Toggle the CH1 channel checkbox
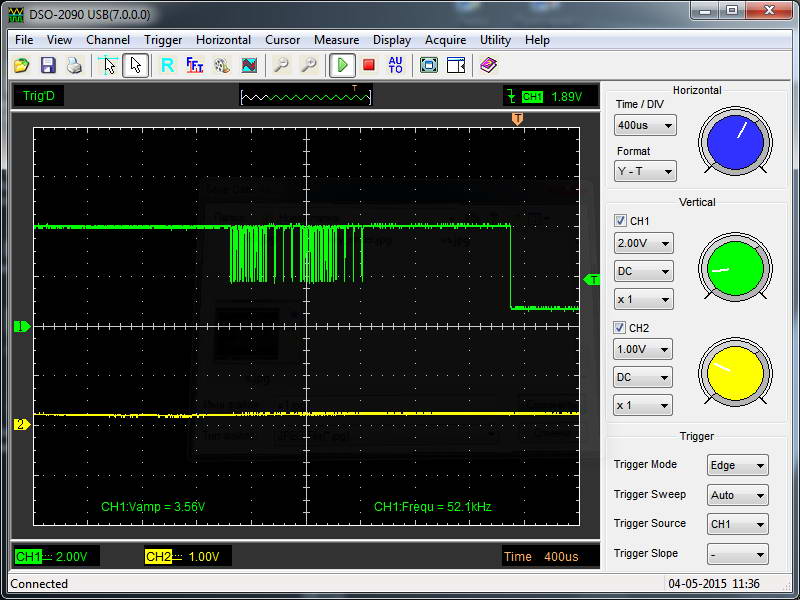The image size is (800, 600). [620, 220]
